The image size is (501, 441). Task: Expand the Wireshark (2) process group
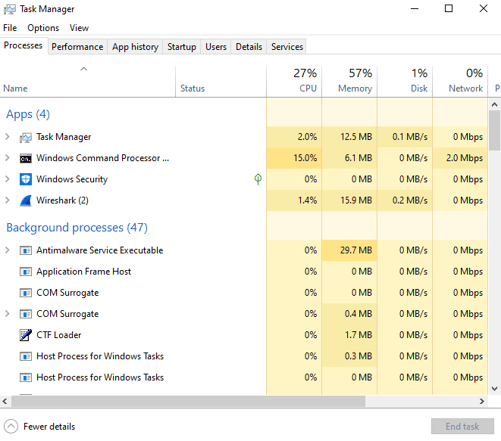(7, 200)
